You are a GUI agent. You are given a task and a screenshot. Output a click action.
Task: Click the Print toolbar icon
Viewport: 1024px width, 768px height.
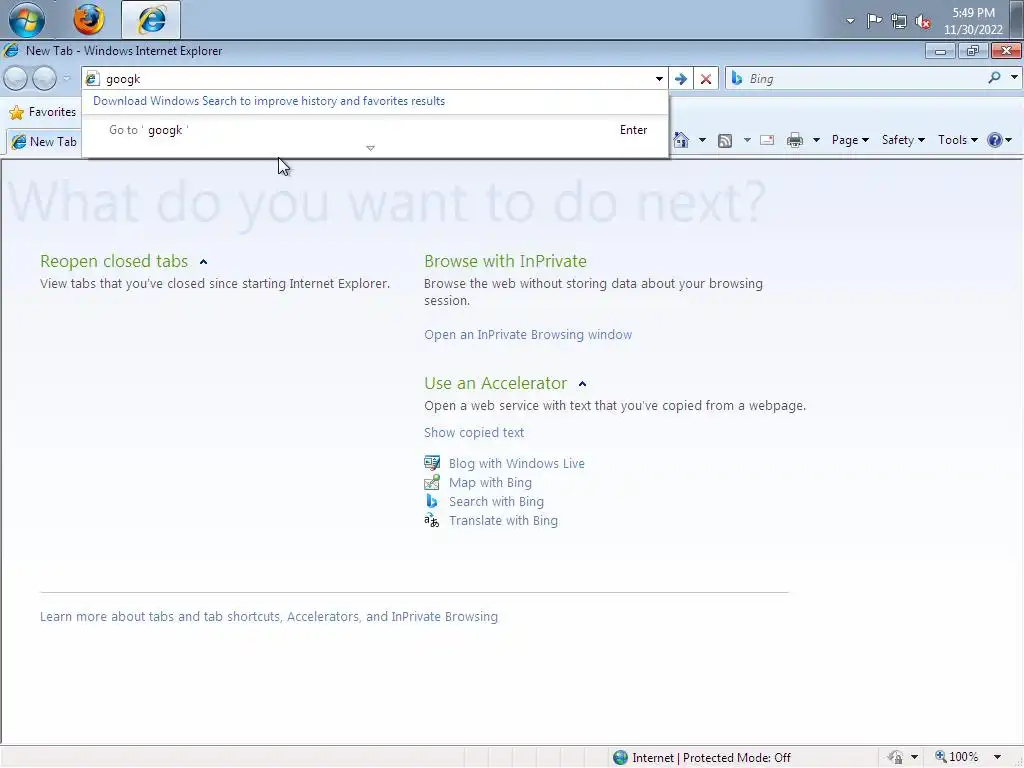tap(795, 140)
